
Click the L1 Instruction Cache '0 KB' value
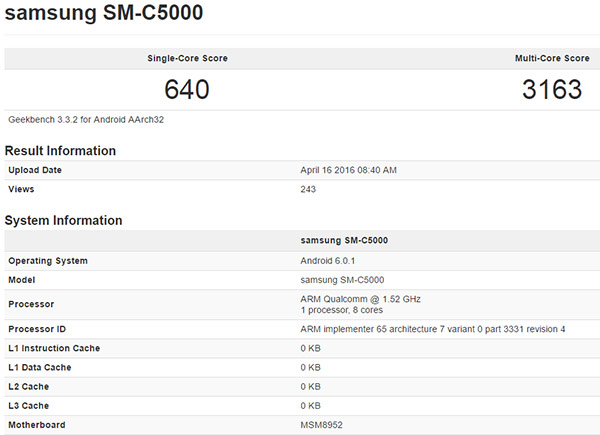click(x=310, y=348)
